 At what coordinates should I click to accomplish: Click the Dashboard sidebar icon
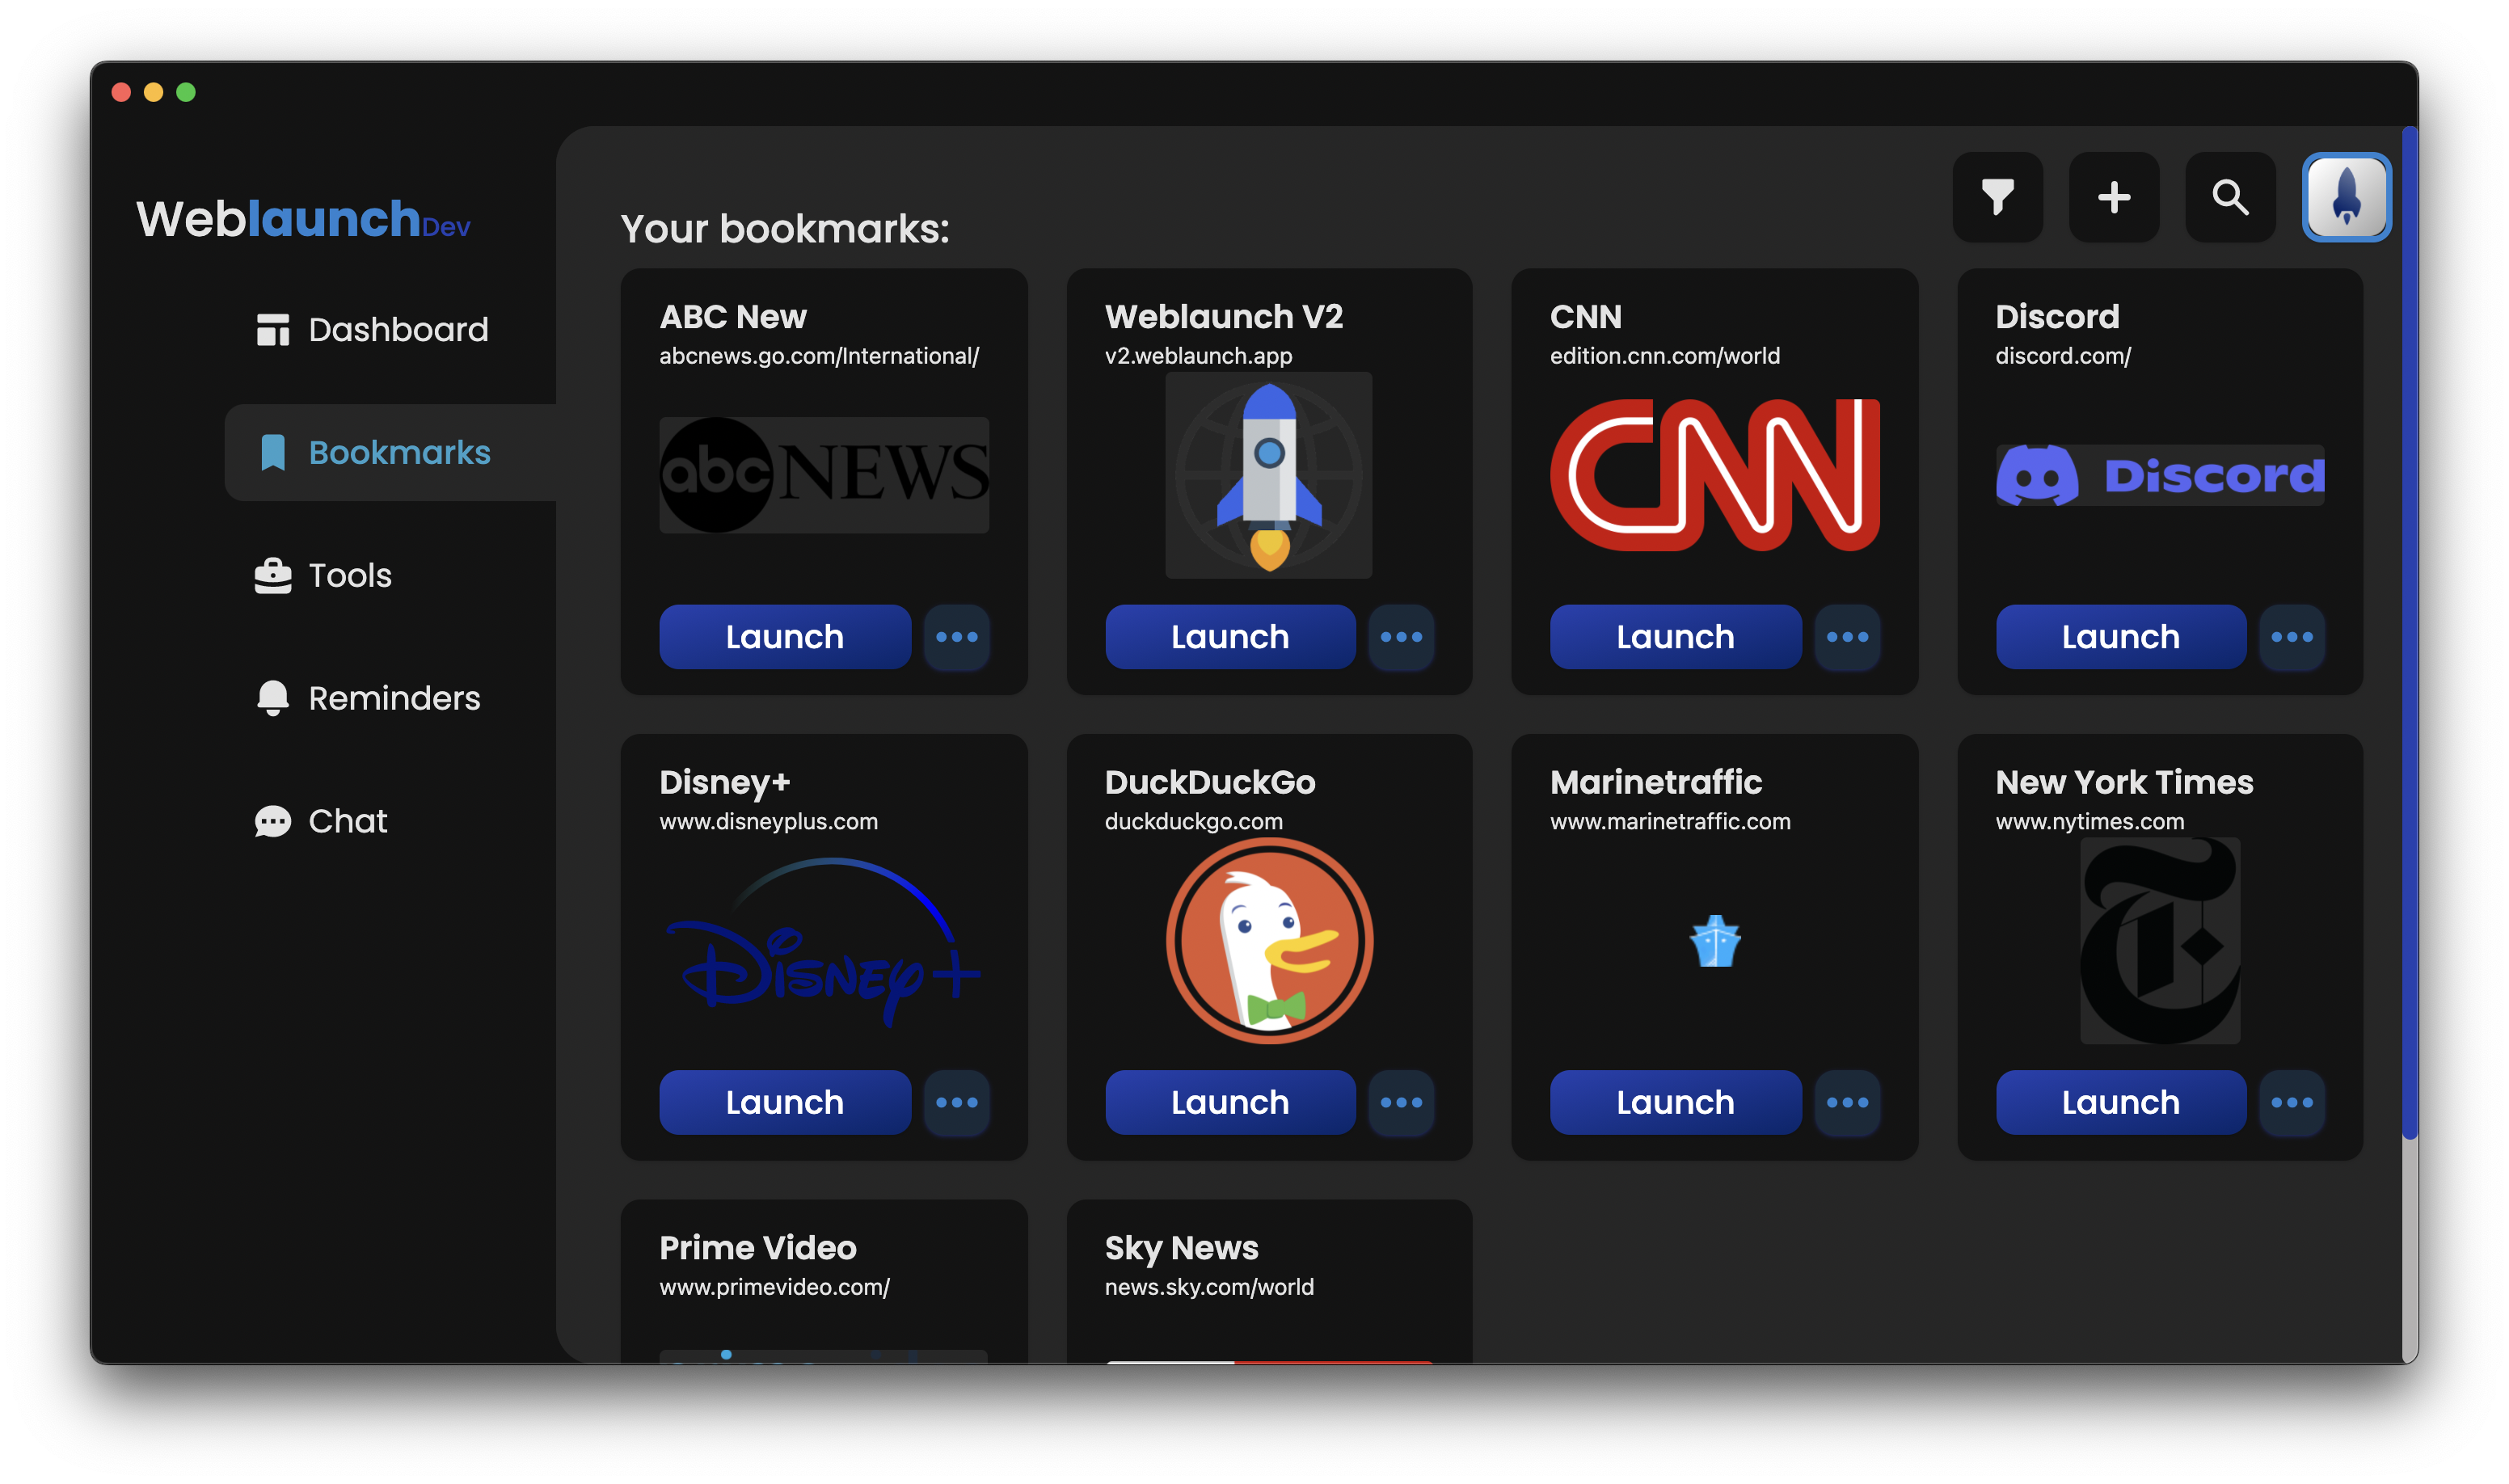(273, 330)
